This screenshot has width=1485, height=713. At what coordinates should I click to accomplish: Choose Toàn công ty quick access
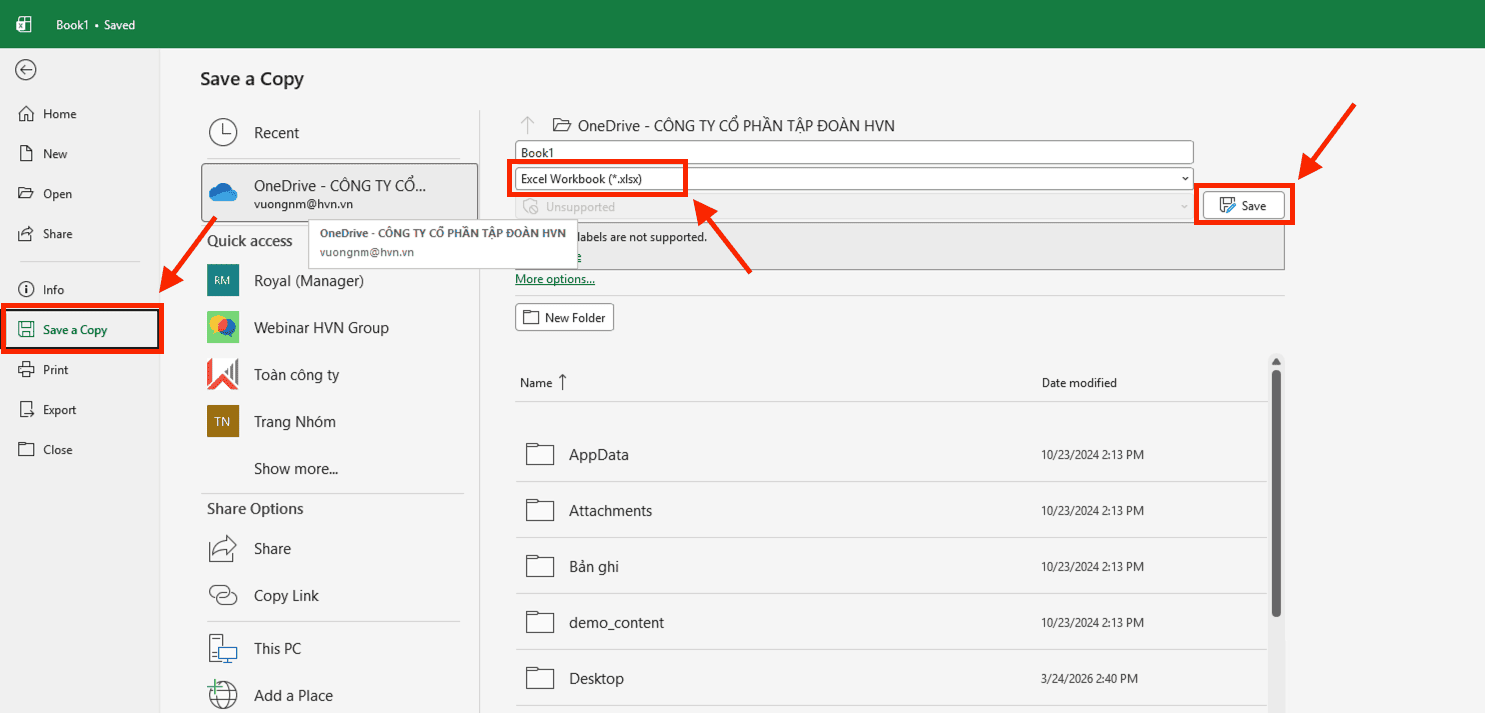(x=296, y=375)
